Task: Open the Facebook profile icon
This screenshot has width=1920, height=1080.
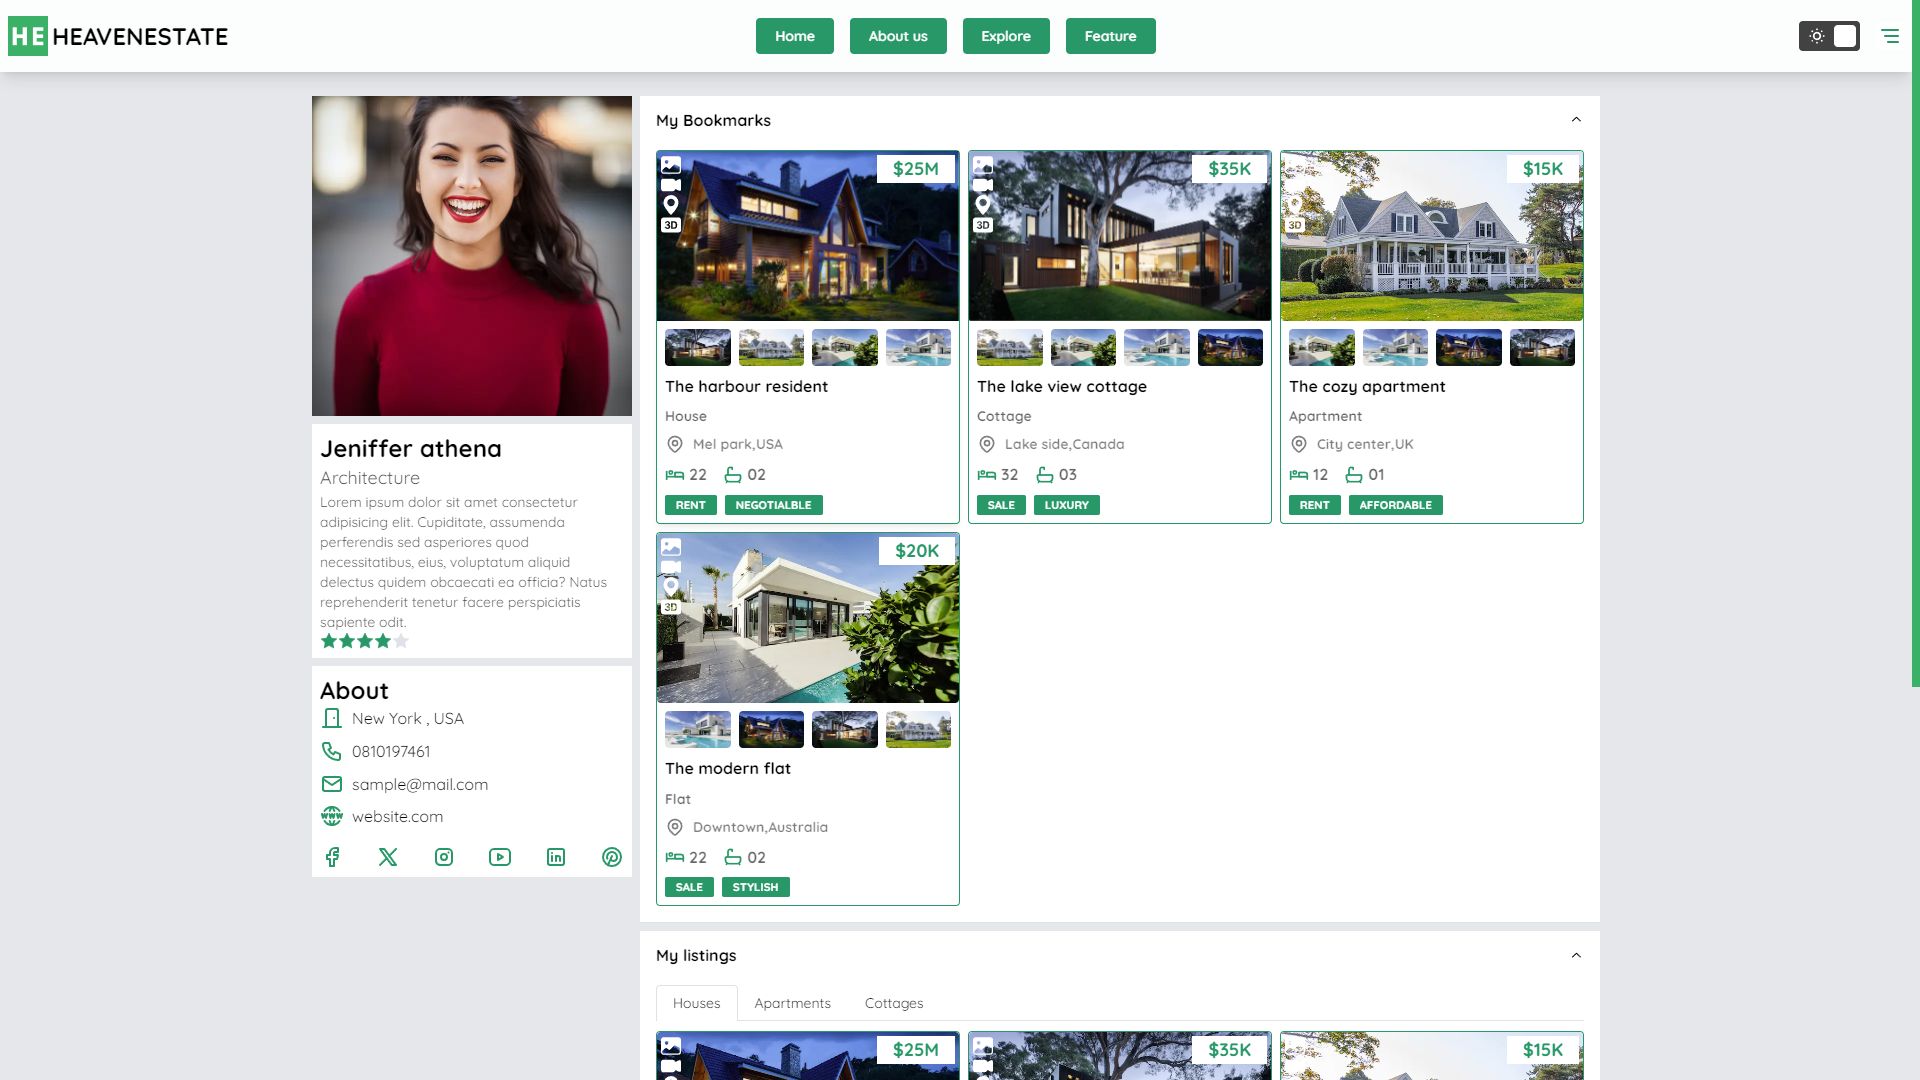Action: (332, 857)
